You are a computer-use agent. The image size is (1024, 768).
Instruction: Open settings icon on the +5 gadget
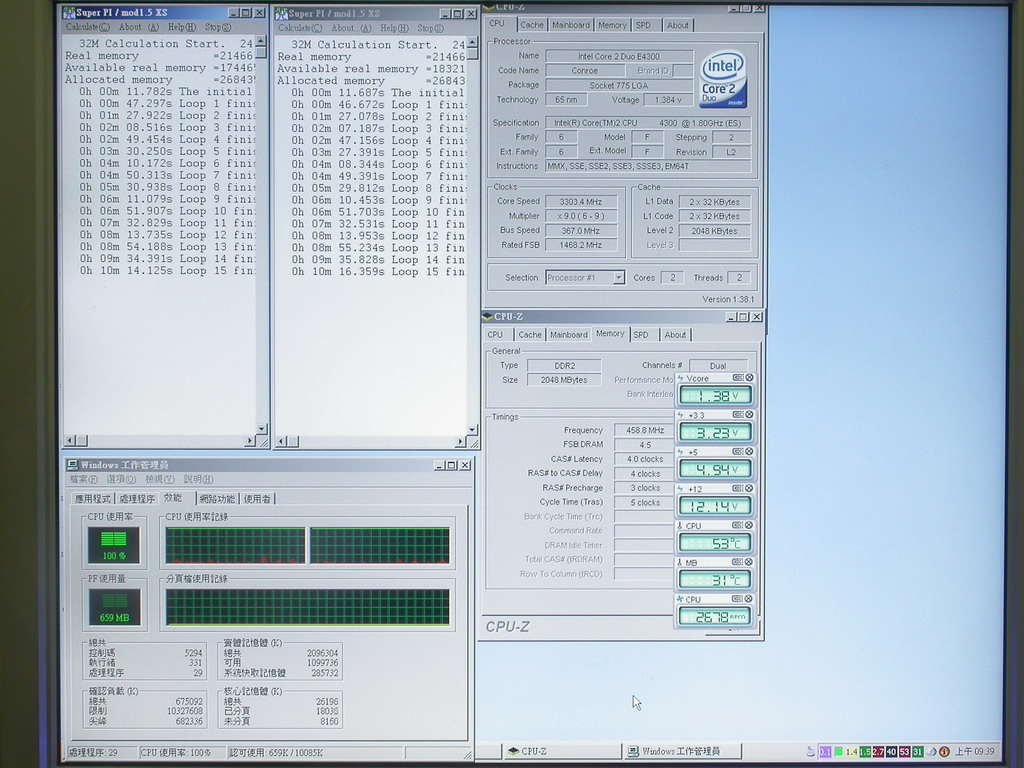[x=738, y=451]
